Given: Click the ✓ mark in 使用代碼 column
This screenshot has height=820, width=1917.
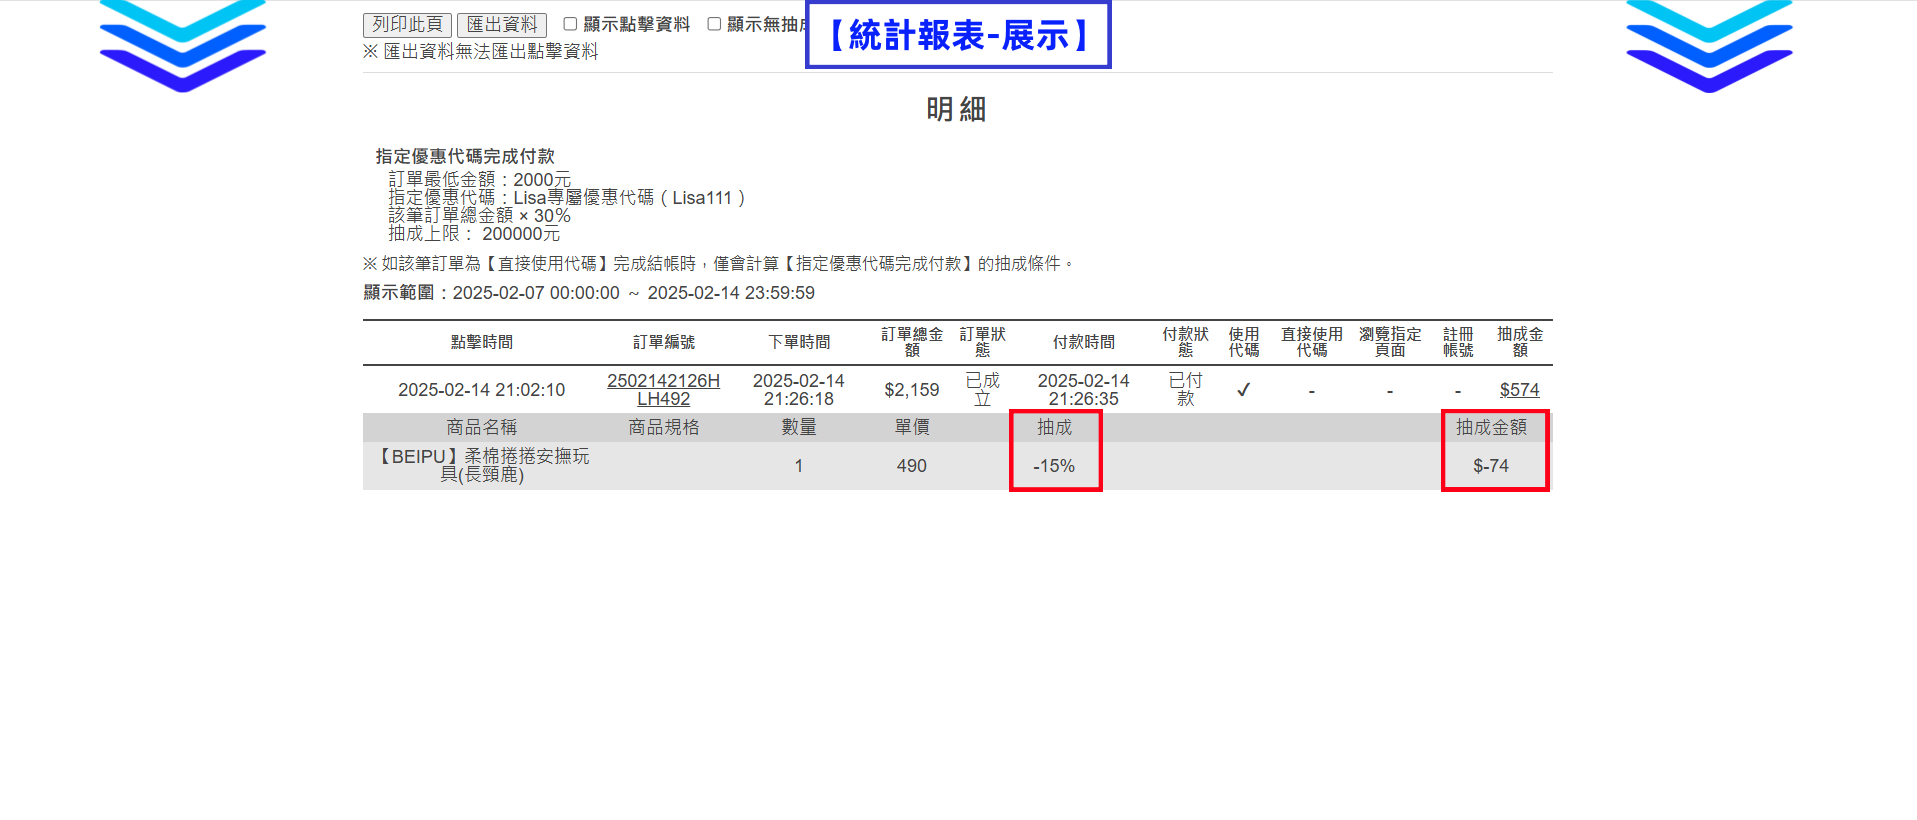Looking at the screenshot, I should [x=1243, y=390].
